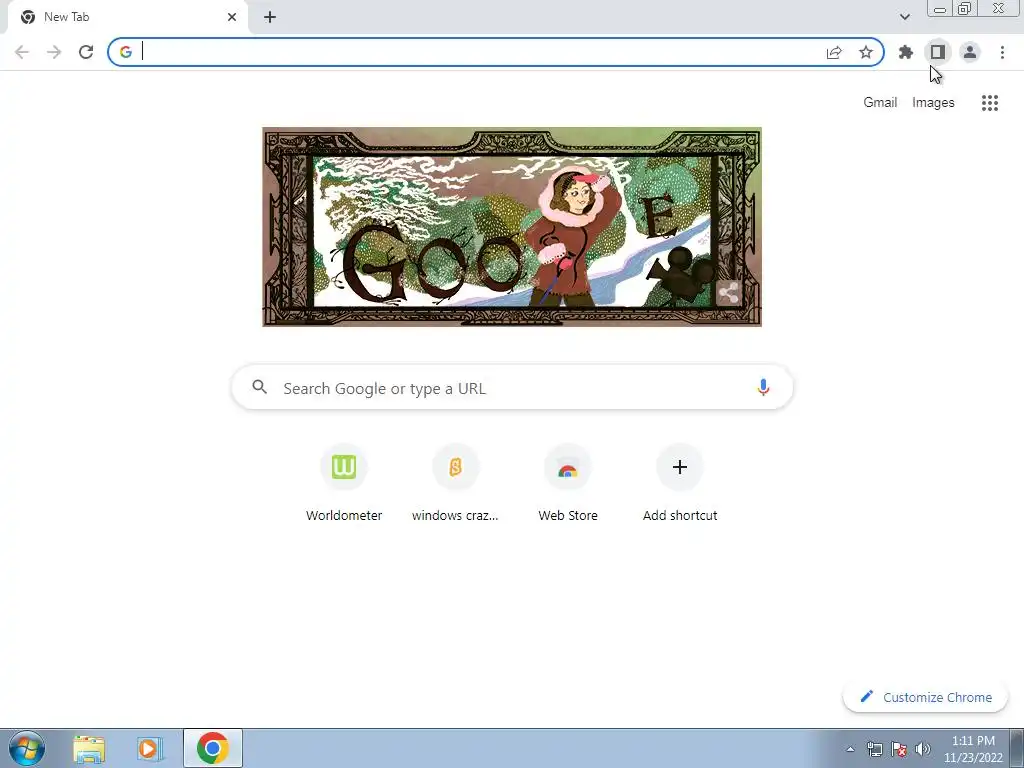
Task: Click the Customize Chrome button
Action: pos(926,697)
